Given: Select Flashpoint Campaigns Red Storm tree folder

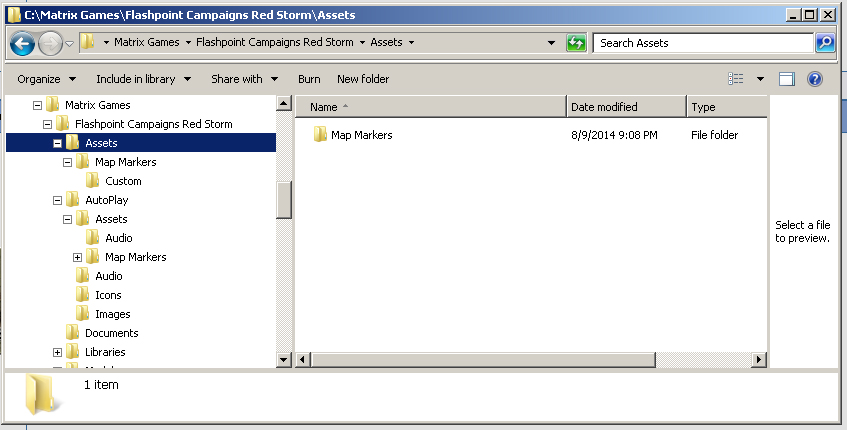Looking at the screenshot, I should click(153, 124).
